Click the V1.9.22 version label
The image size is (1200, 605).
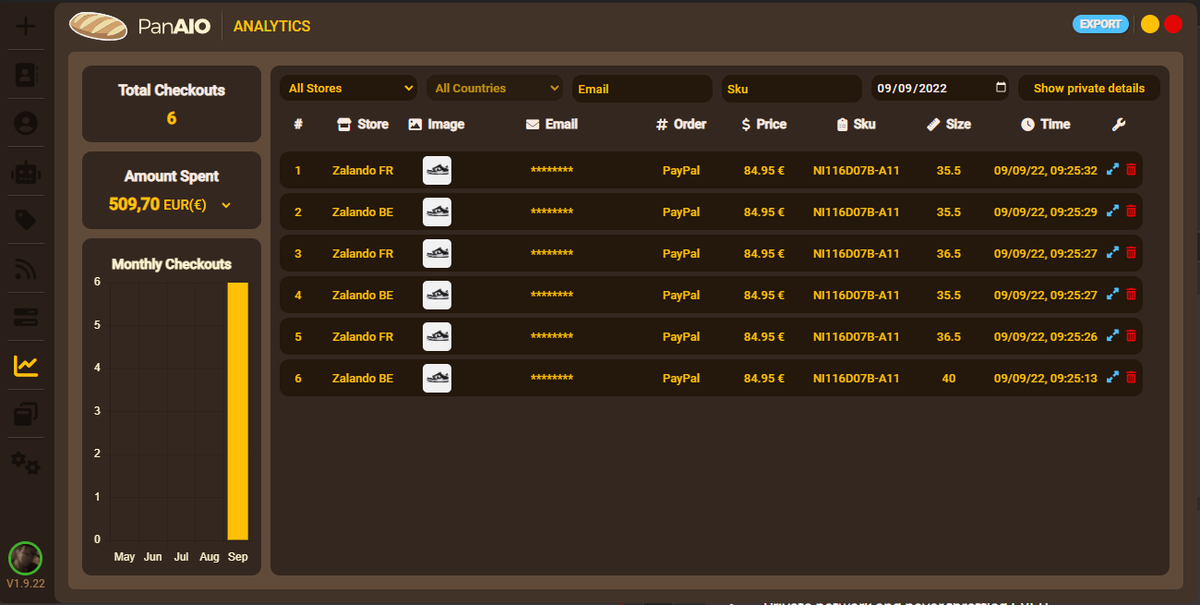[26, 584]
